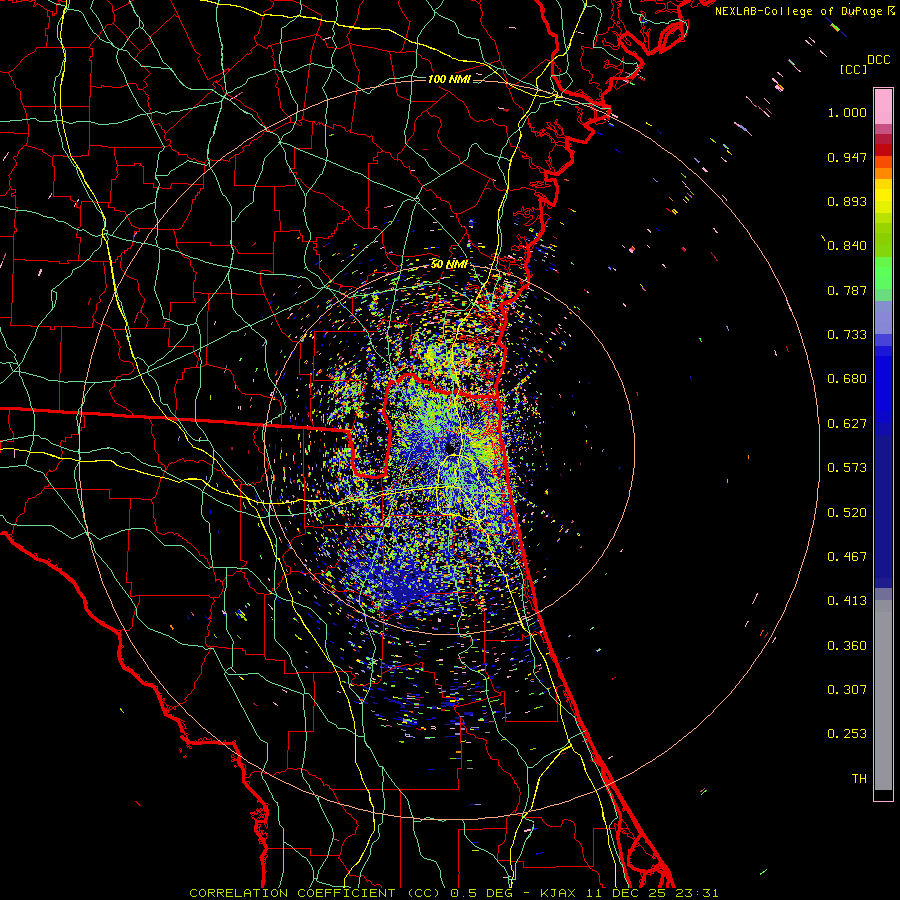The width and height of the screenshot is (900, 900).
Task: Click the 0.947 color scale value
Action: tap(847, 157)
